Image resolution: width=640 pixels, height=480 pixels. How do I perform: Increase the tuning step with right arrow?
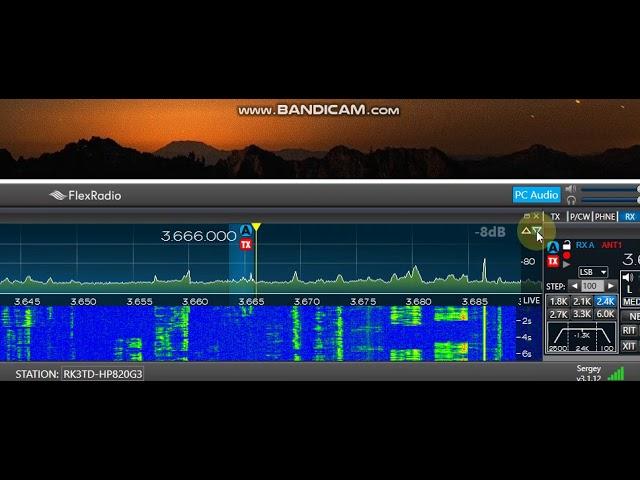tap(611, 286)
